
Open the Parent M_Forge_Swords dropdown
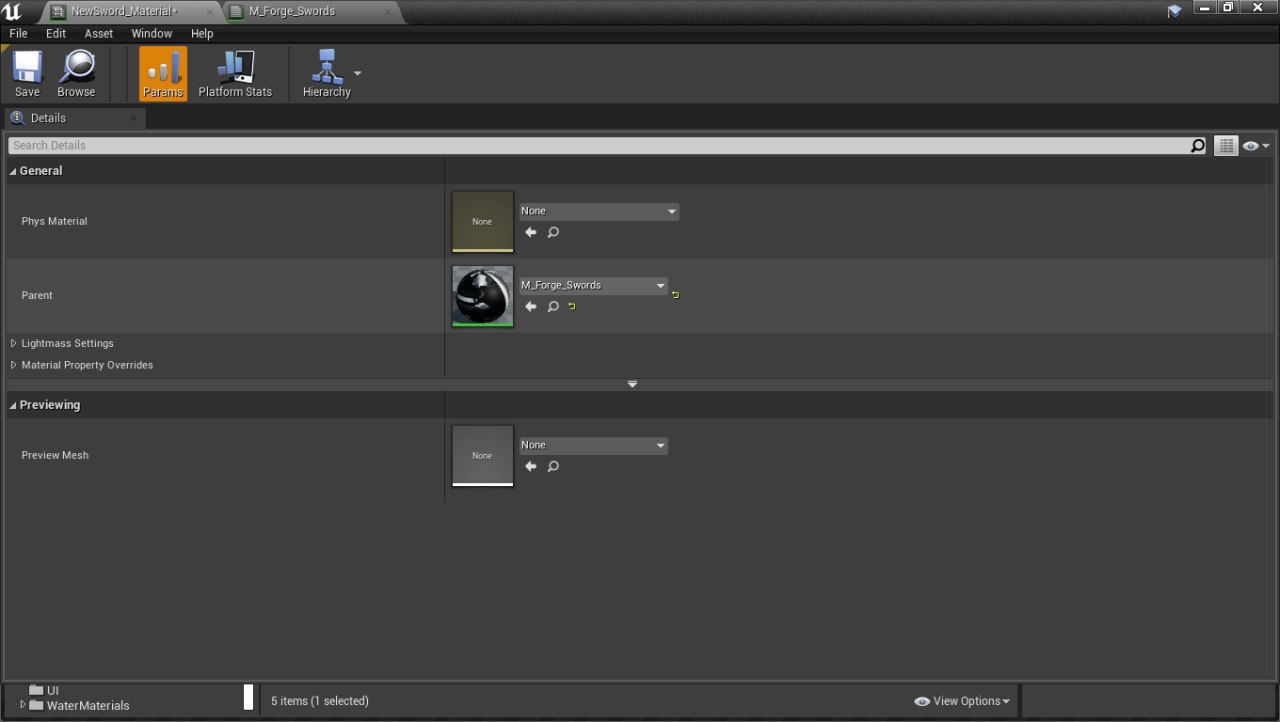pos(593,285)
